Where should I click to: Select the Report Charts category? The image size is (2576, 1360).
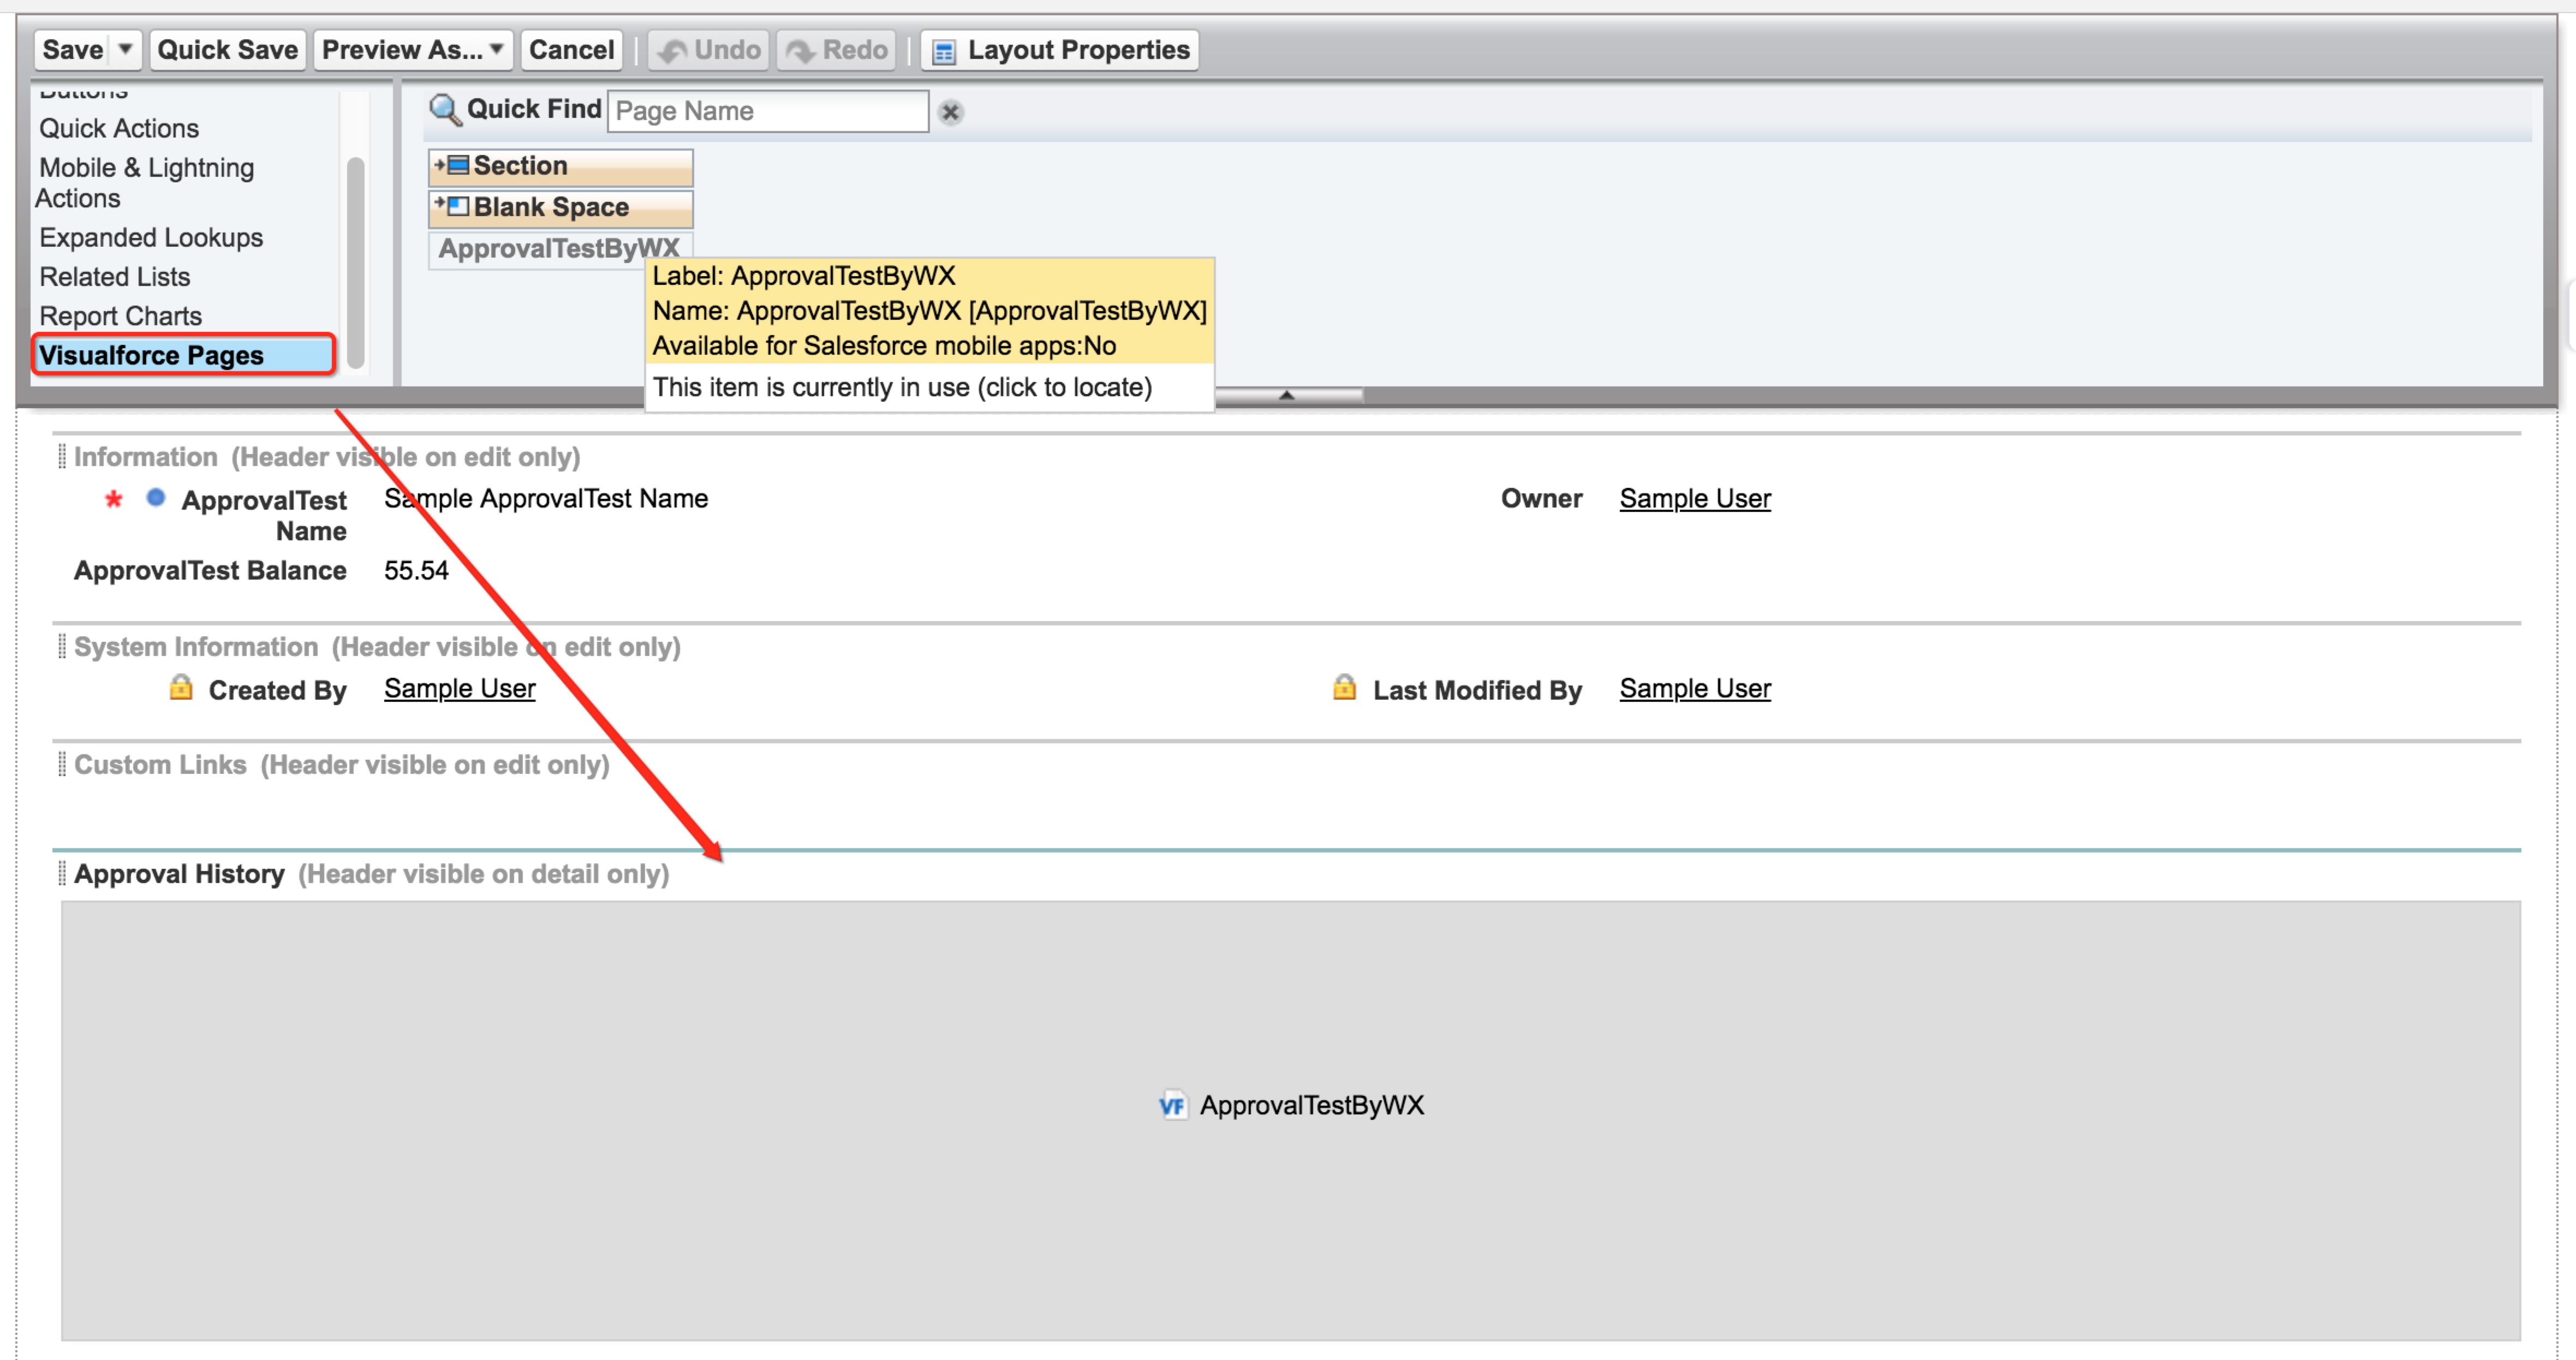pos(121,315)
